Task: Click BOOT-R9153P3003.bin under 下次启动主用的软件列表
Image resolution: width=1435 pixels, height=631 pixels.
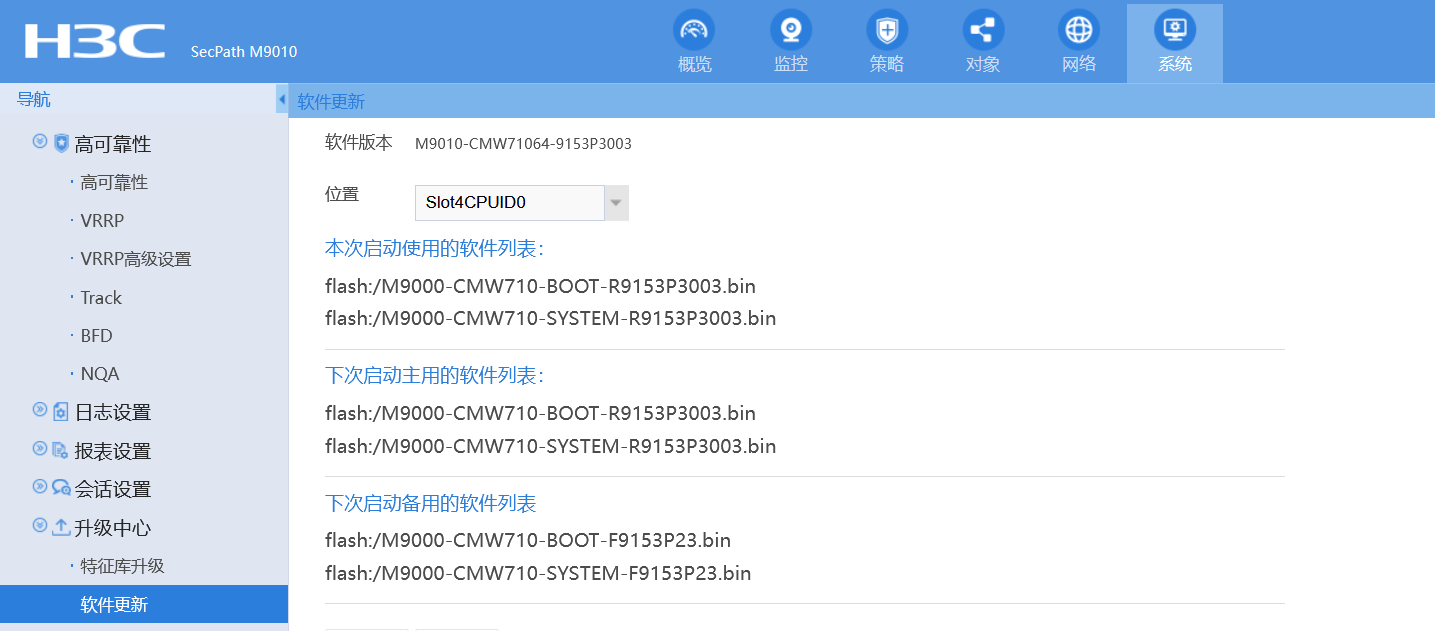Action: click(540, 413)
